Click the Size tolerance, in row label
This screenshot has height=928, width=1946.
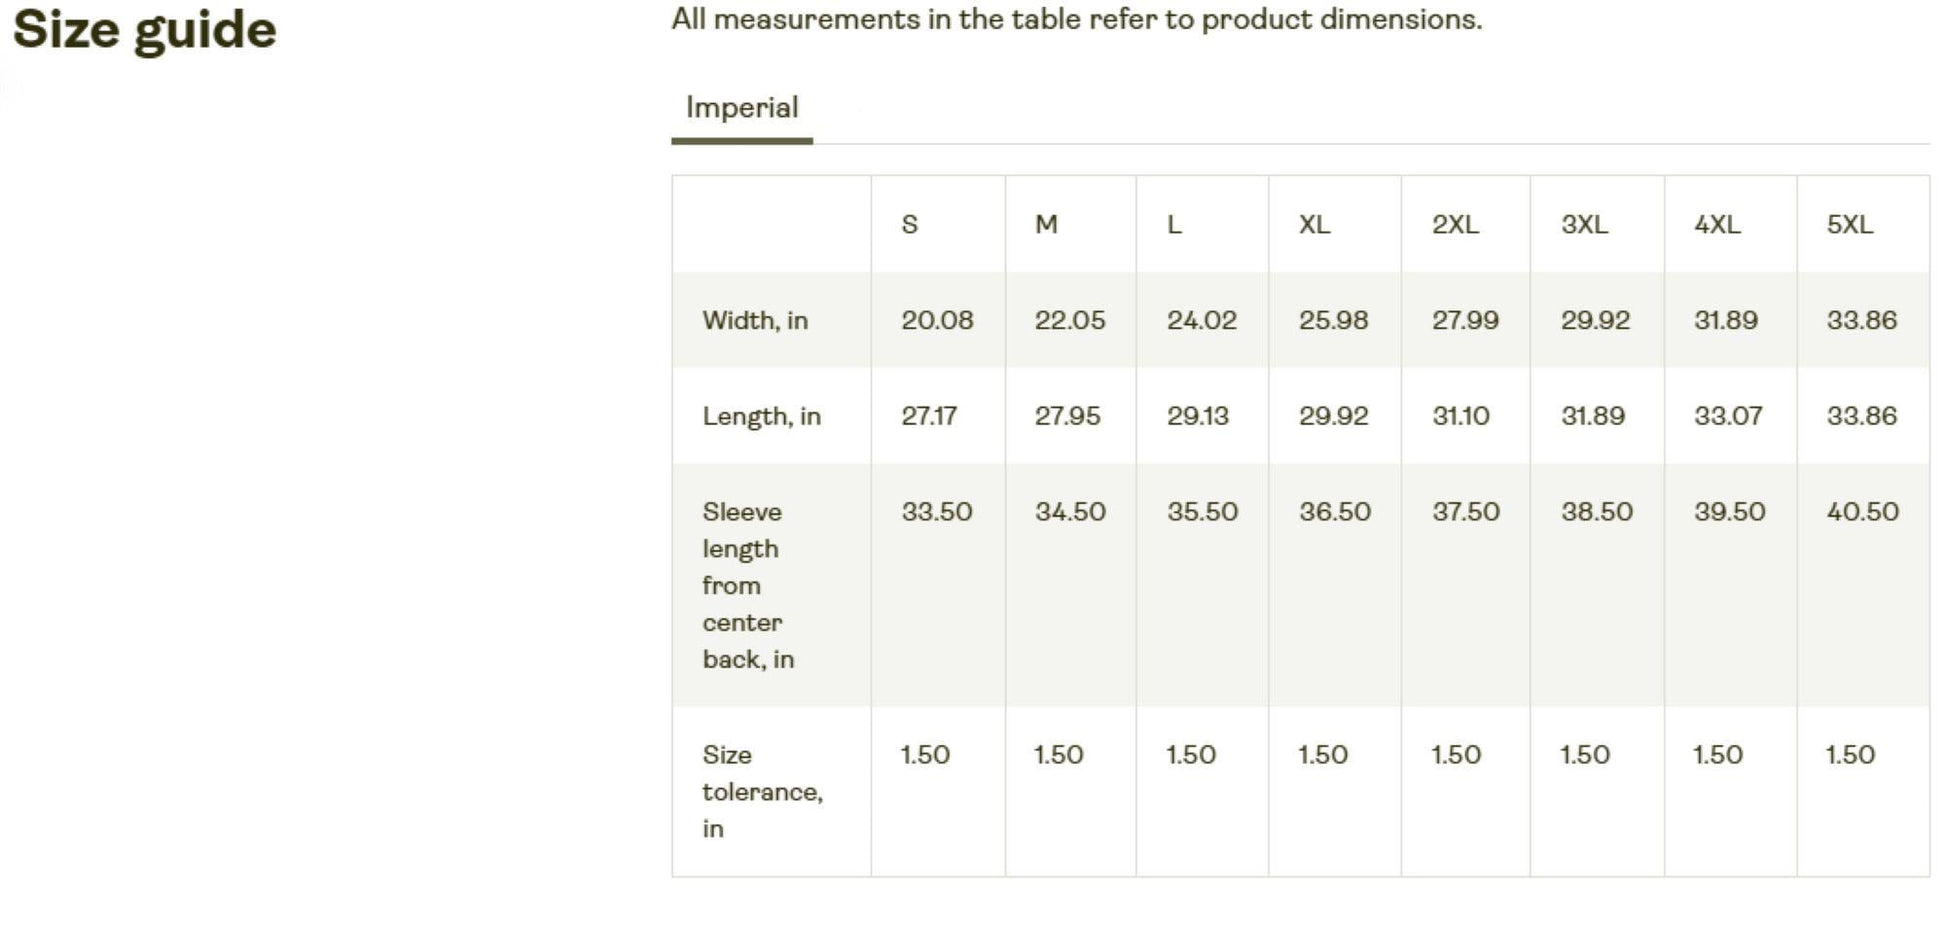pos(761,791)
